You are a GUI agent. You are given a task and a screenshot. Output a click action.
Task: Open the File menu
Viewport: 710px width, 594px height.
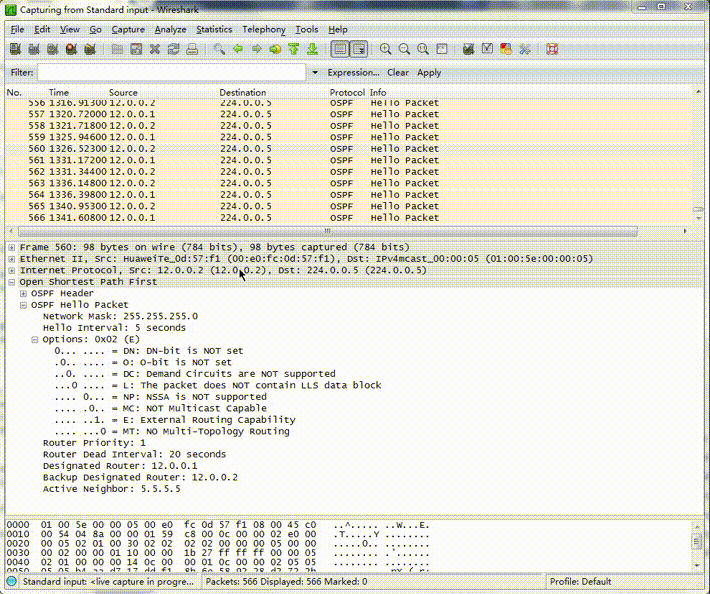17,29
